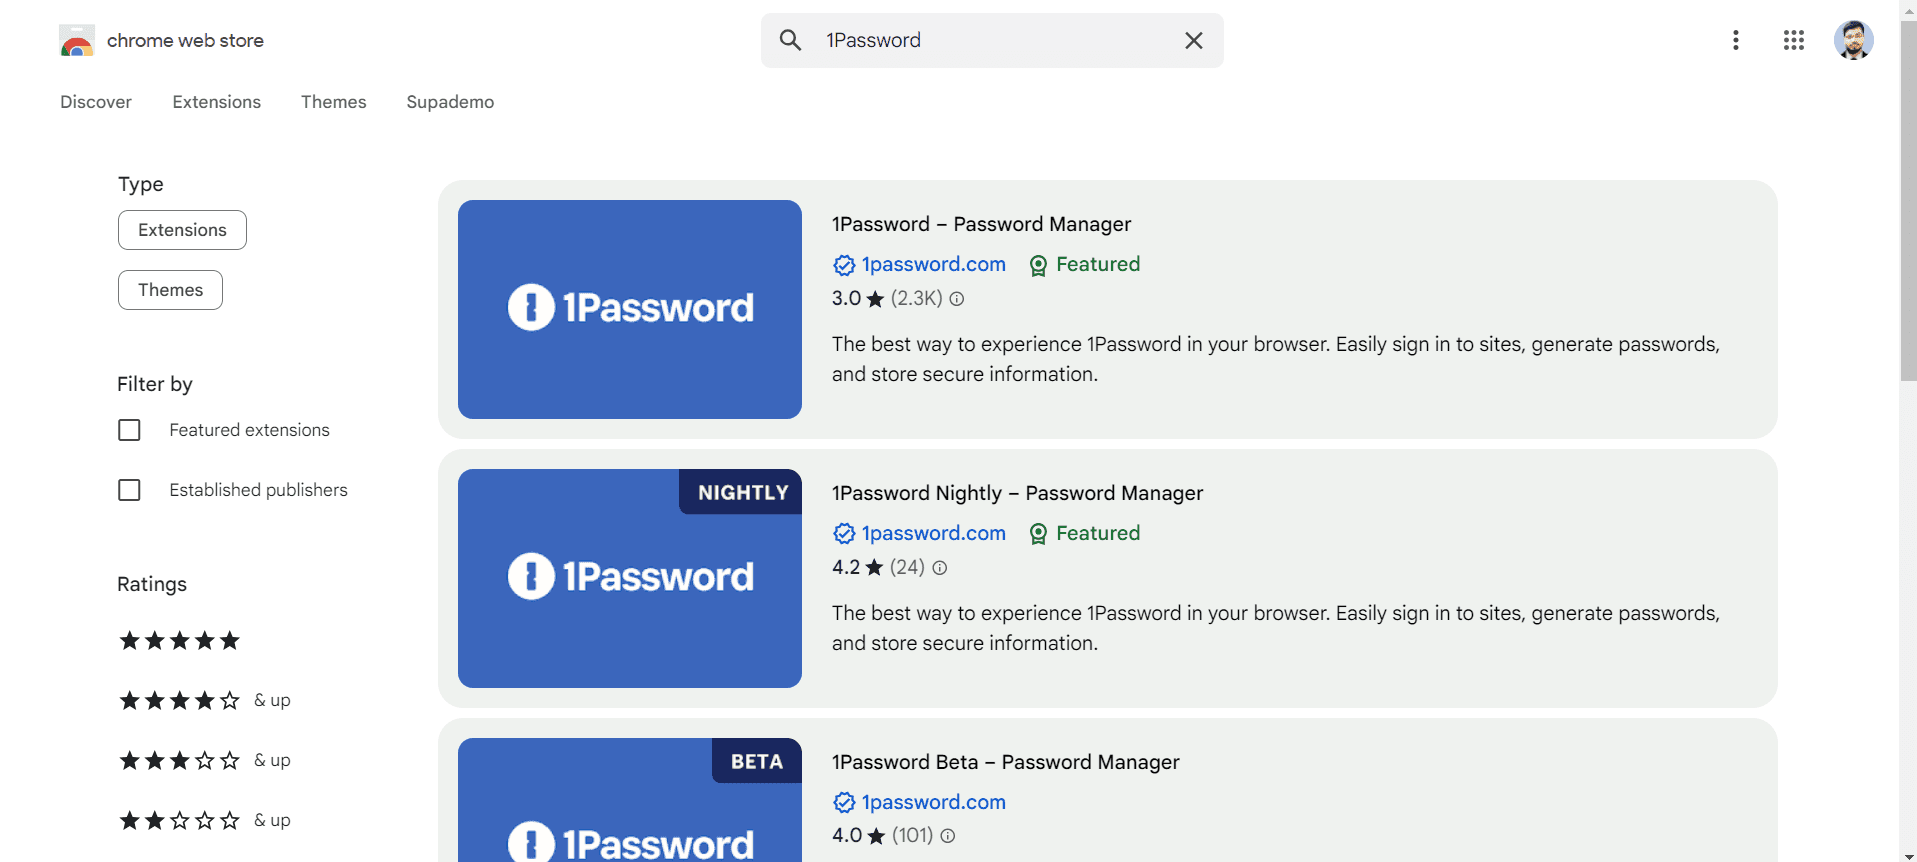Click rating info icon beside 24 reviews
The height and width of the screenshot is (862, 1917).
coord(939,568)
